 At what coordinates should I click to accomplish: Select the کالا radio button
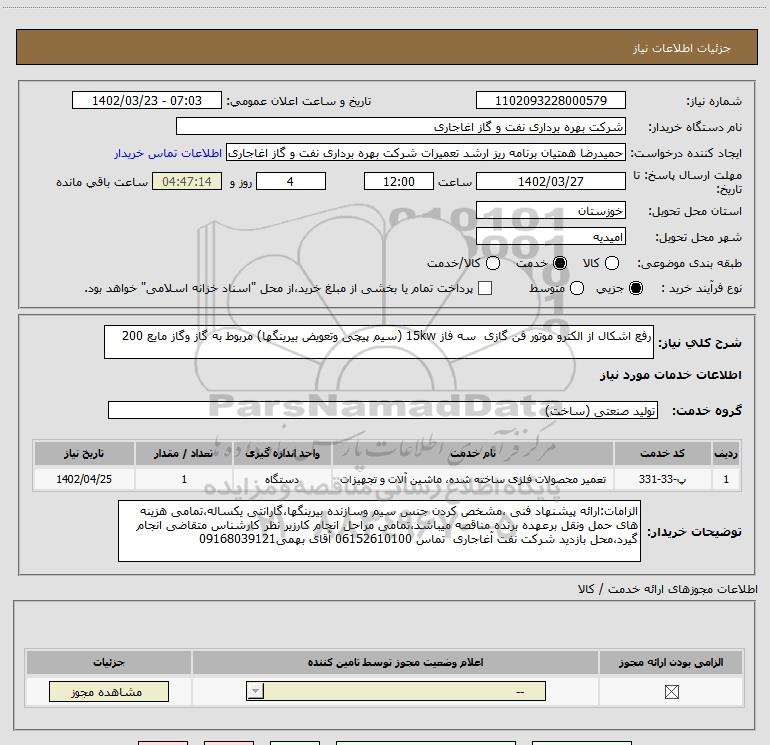tap(612, 264)
